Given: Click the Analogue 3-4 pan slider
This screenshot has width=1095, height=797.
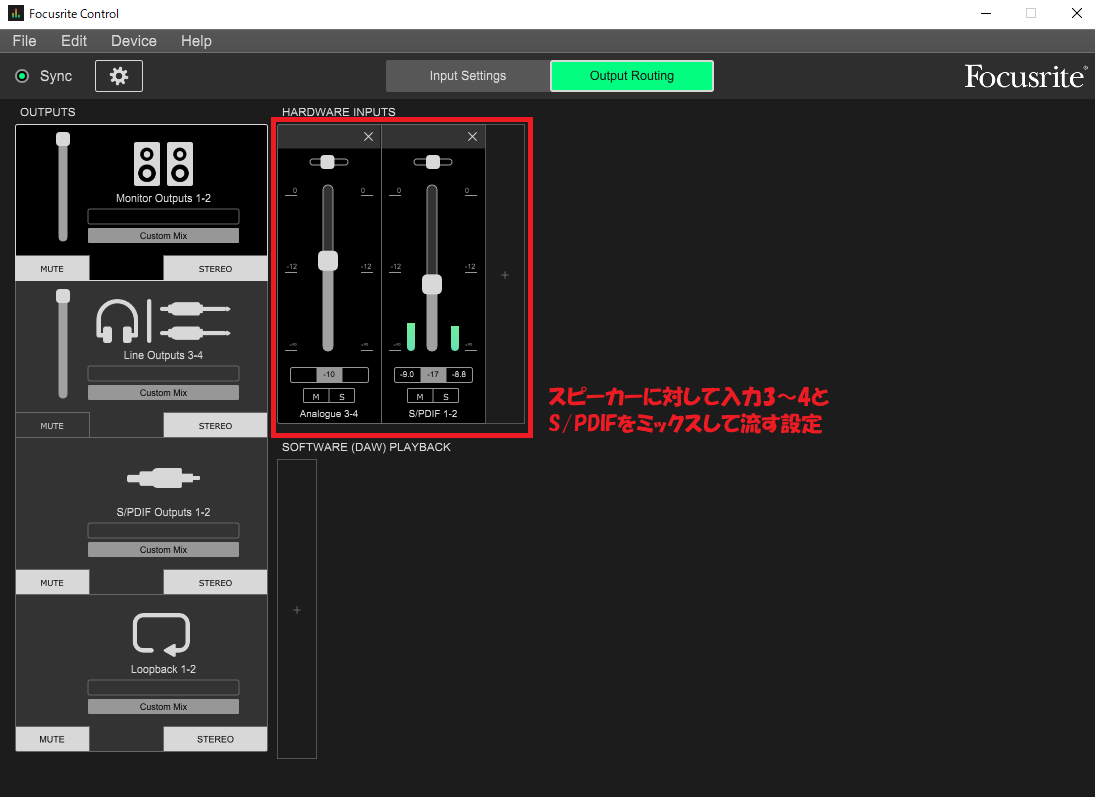Looking at the screenshot, I should click(x=328, y=162).
